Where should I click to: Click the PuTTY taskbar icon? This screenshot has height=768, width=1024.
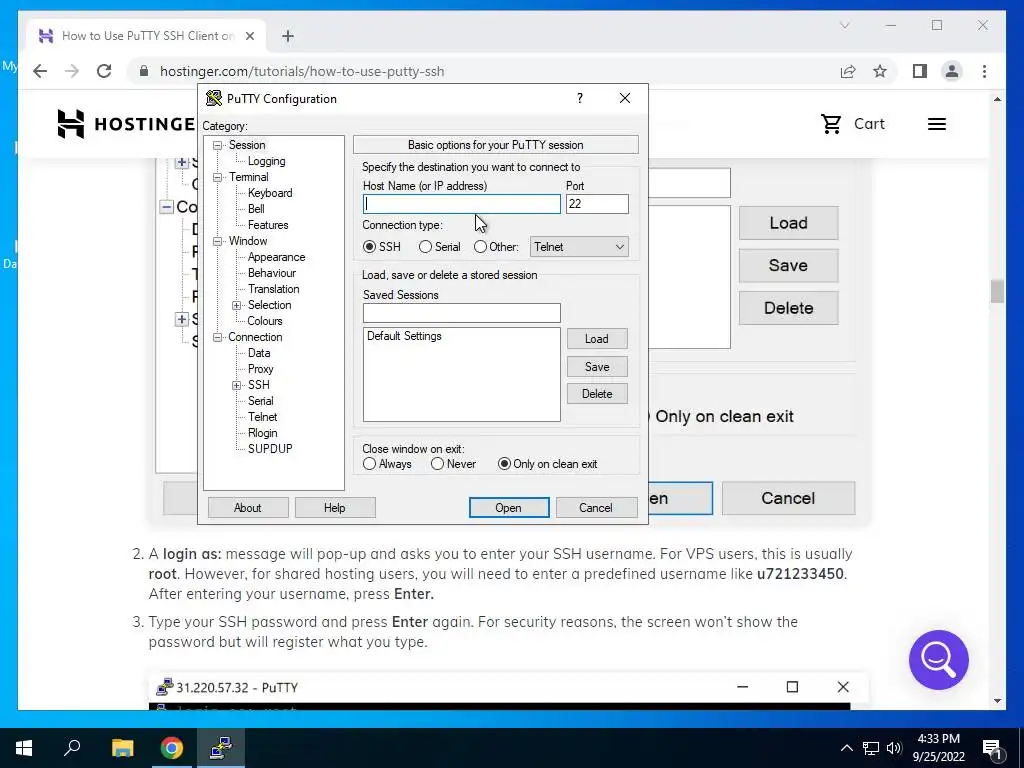221,748
